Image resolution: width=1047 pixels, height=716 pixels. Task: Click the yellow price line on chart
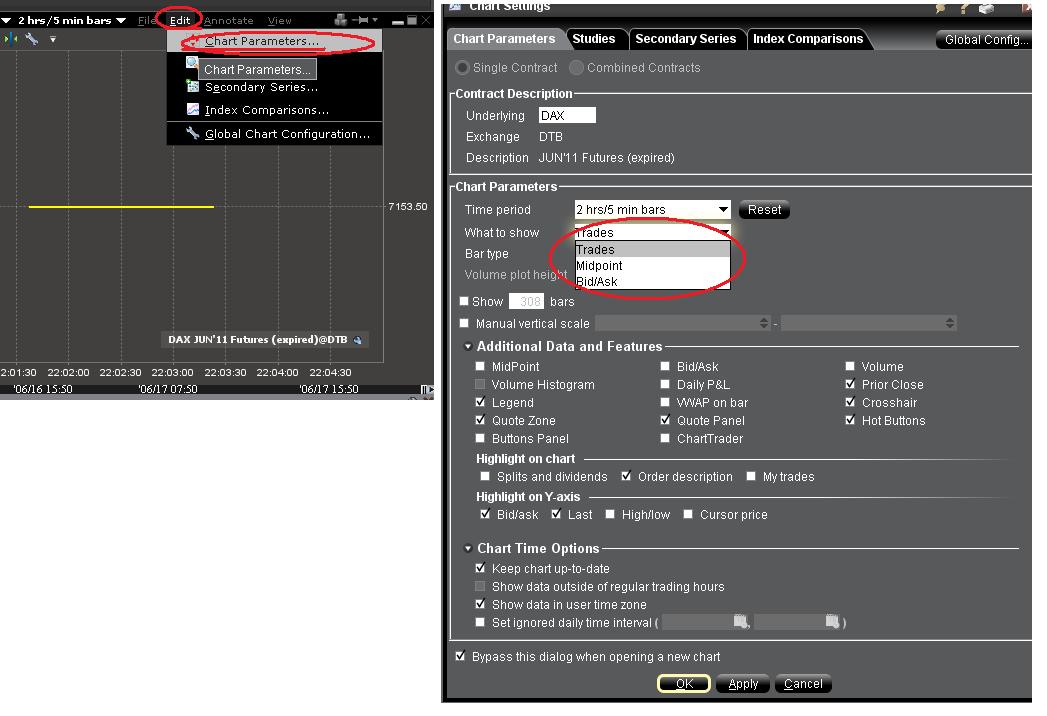(x=121, y=207)
